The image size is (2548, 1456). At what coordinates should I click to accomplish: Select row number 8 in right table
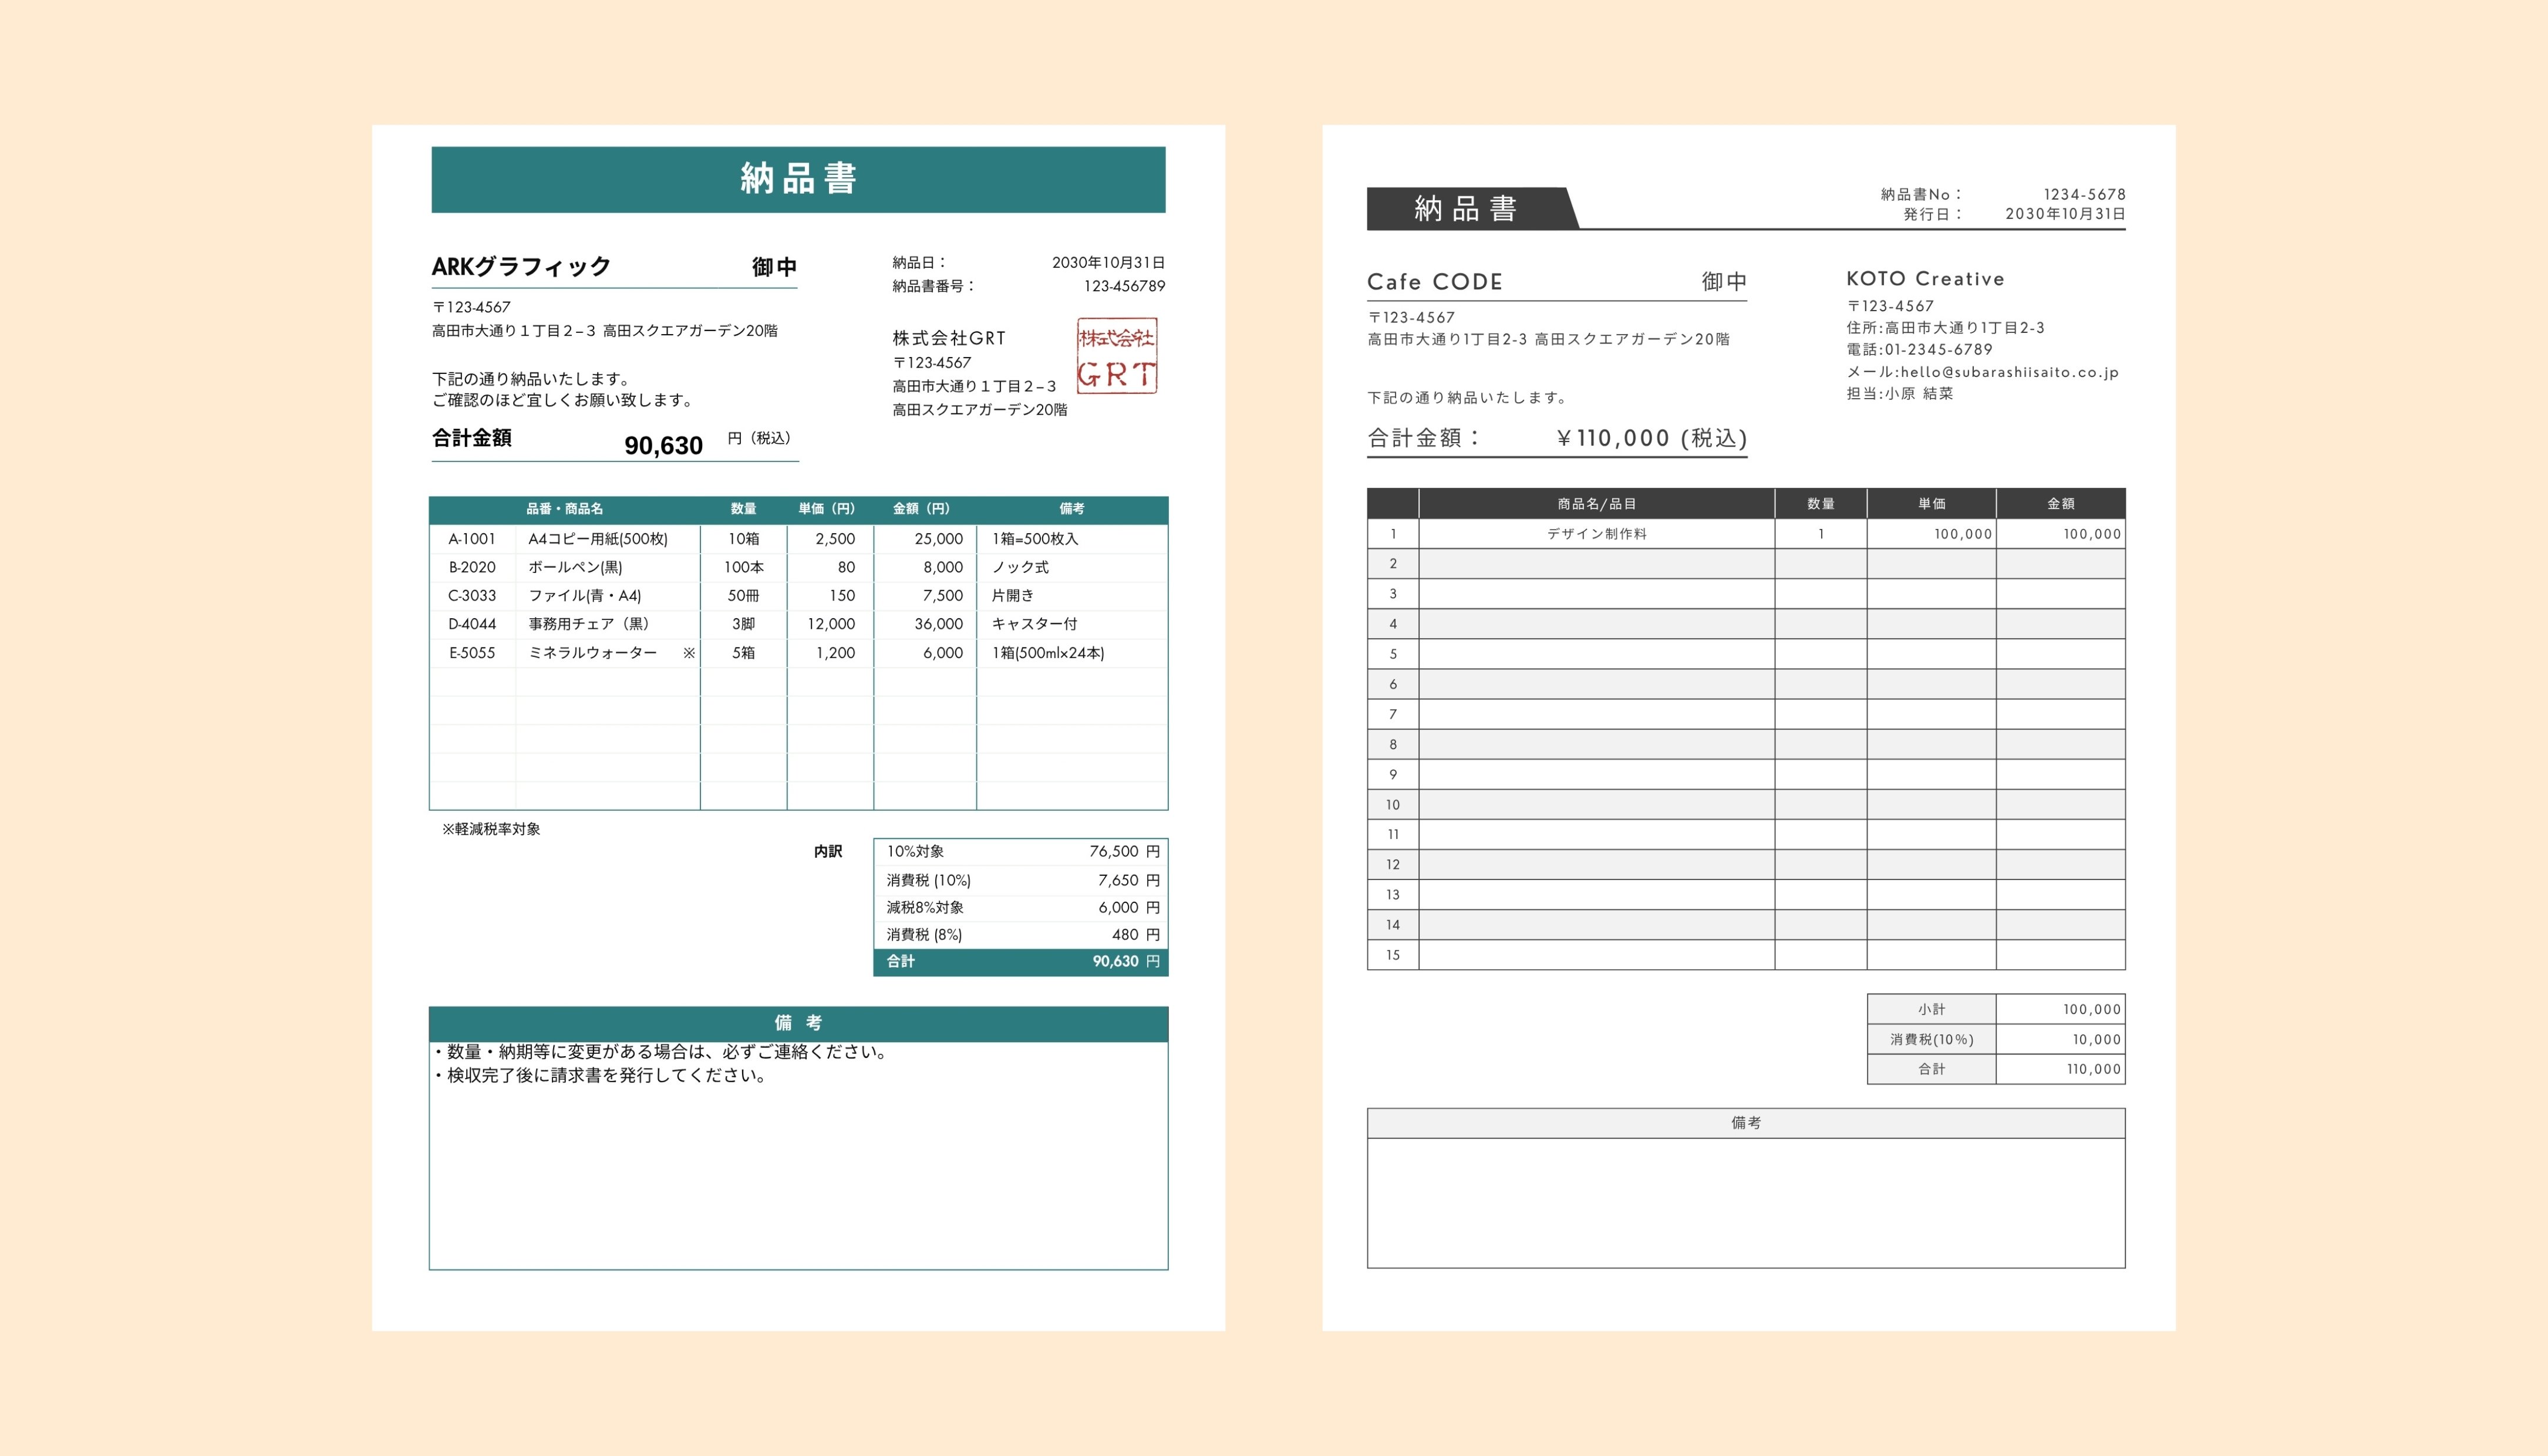1393,744
